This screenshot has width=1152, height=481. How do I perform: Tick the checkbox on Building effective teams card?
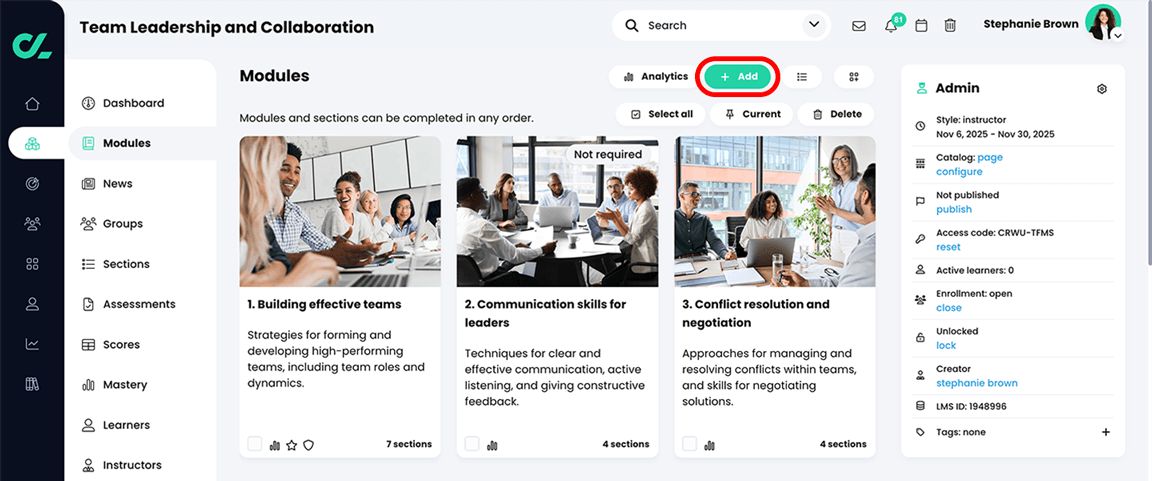click(254, 444)
